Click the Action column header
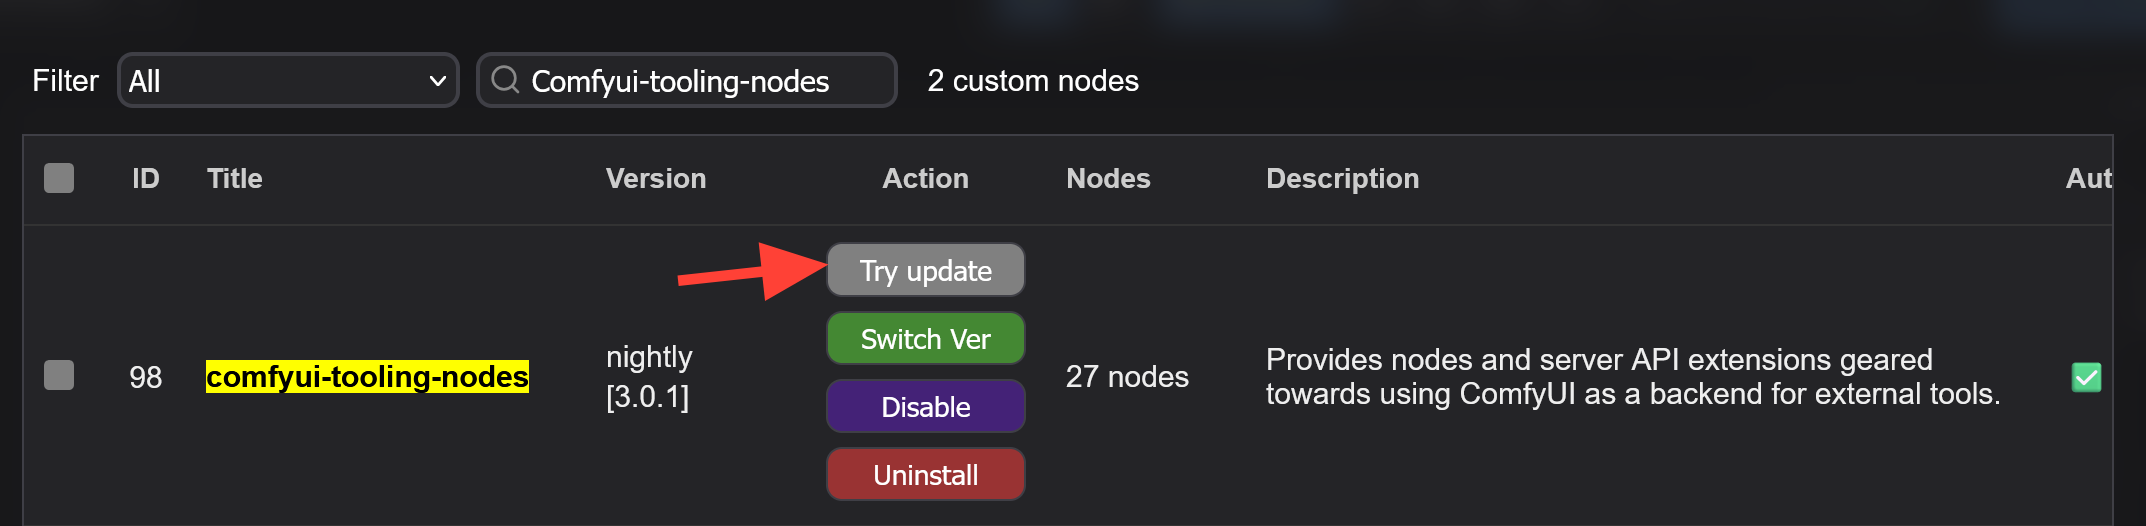 click(x=925, y=178)
